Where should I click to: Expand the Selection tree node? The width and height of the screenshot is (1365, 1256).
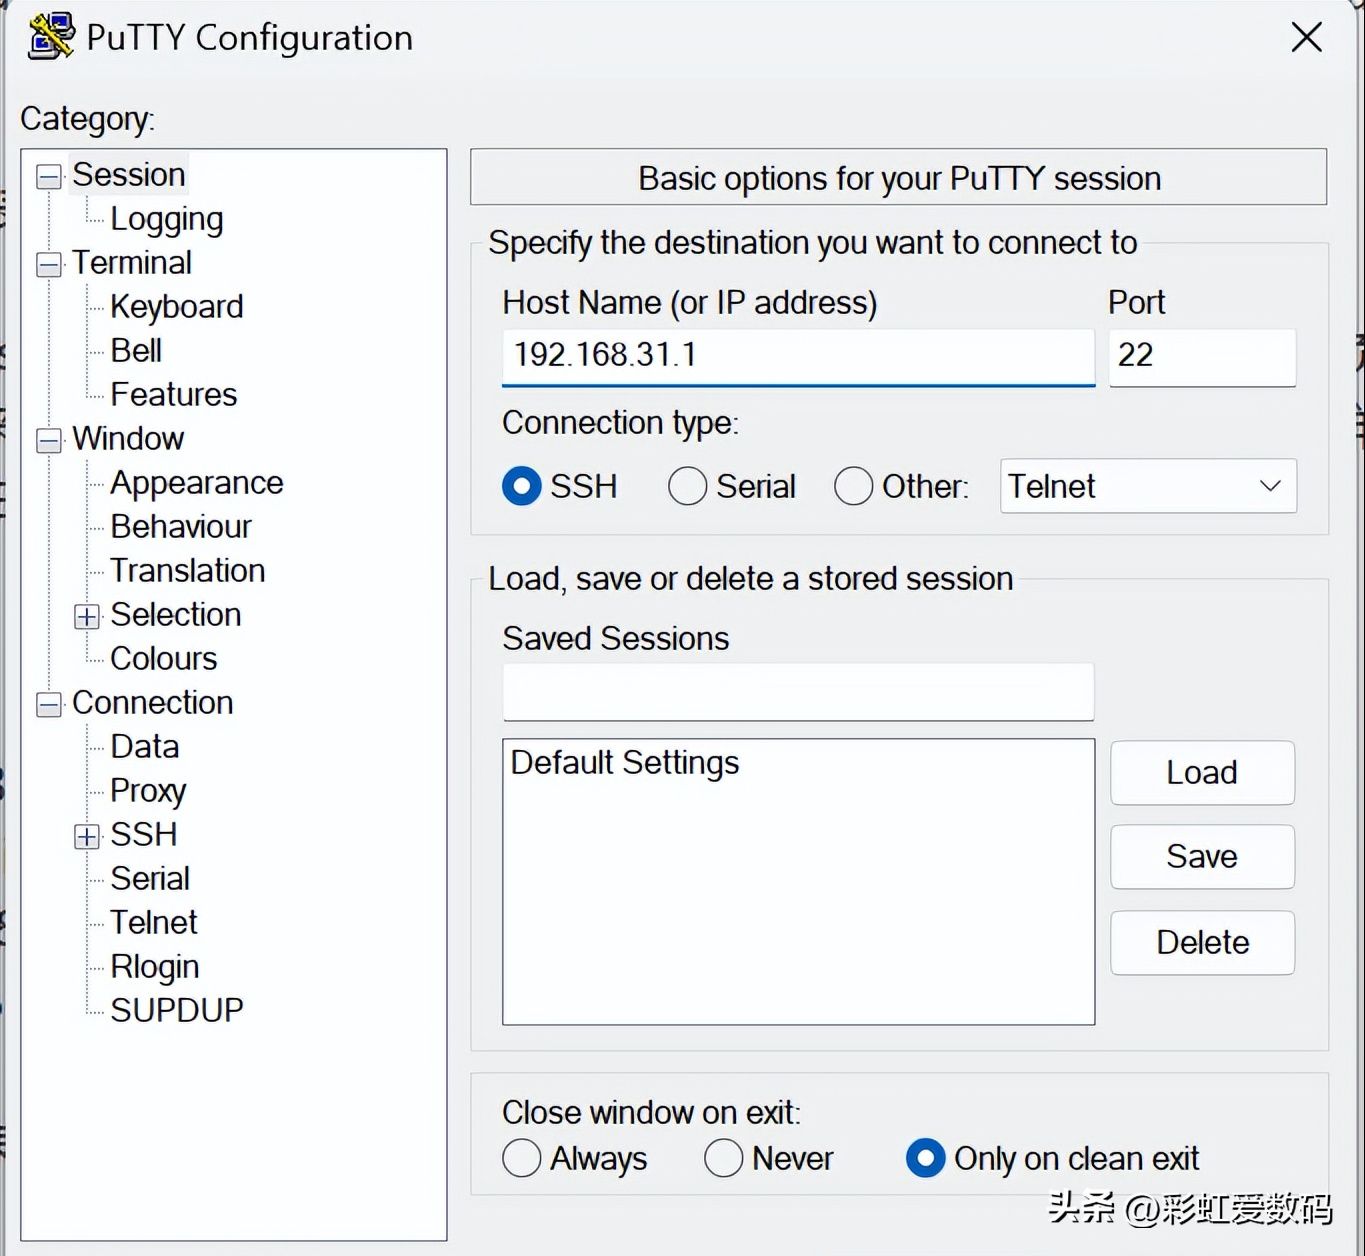point(87,617)
